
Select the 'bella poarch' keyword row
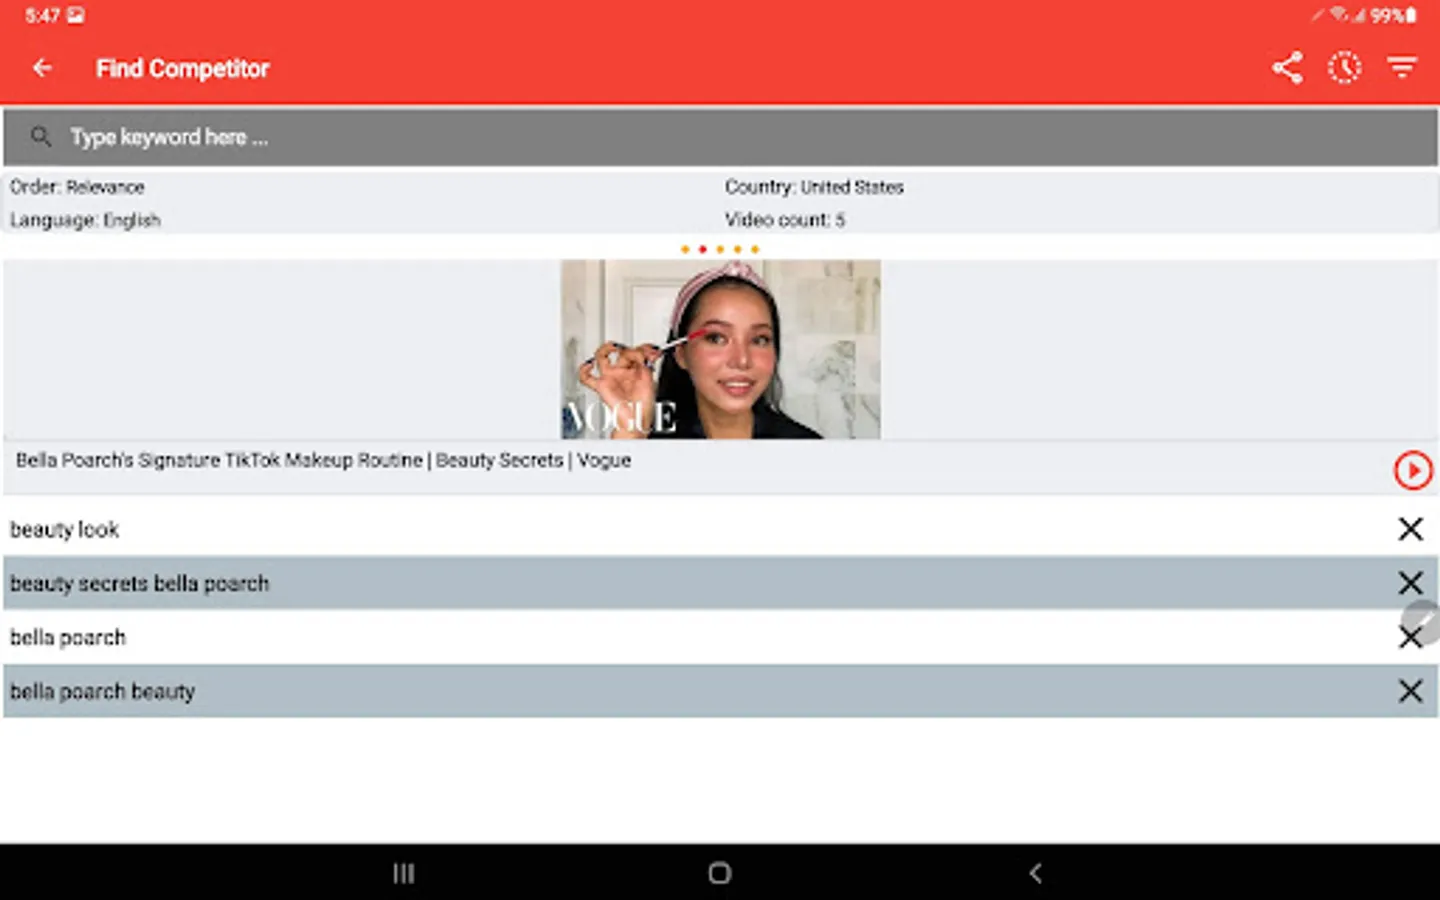click(x=720, y=637)
